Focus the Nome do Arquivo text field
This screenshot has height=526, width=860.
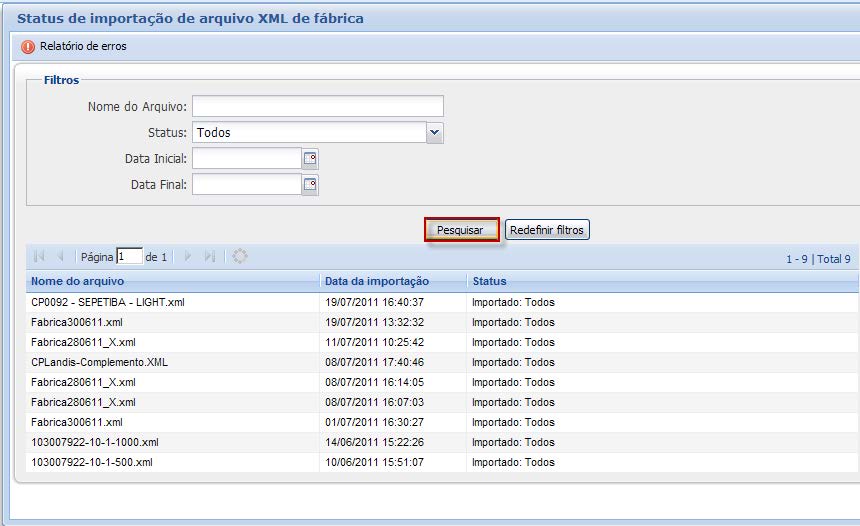point(317,106)
